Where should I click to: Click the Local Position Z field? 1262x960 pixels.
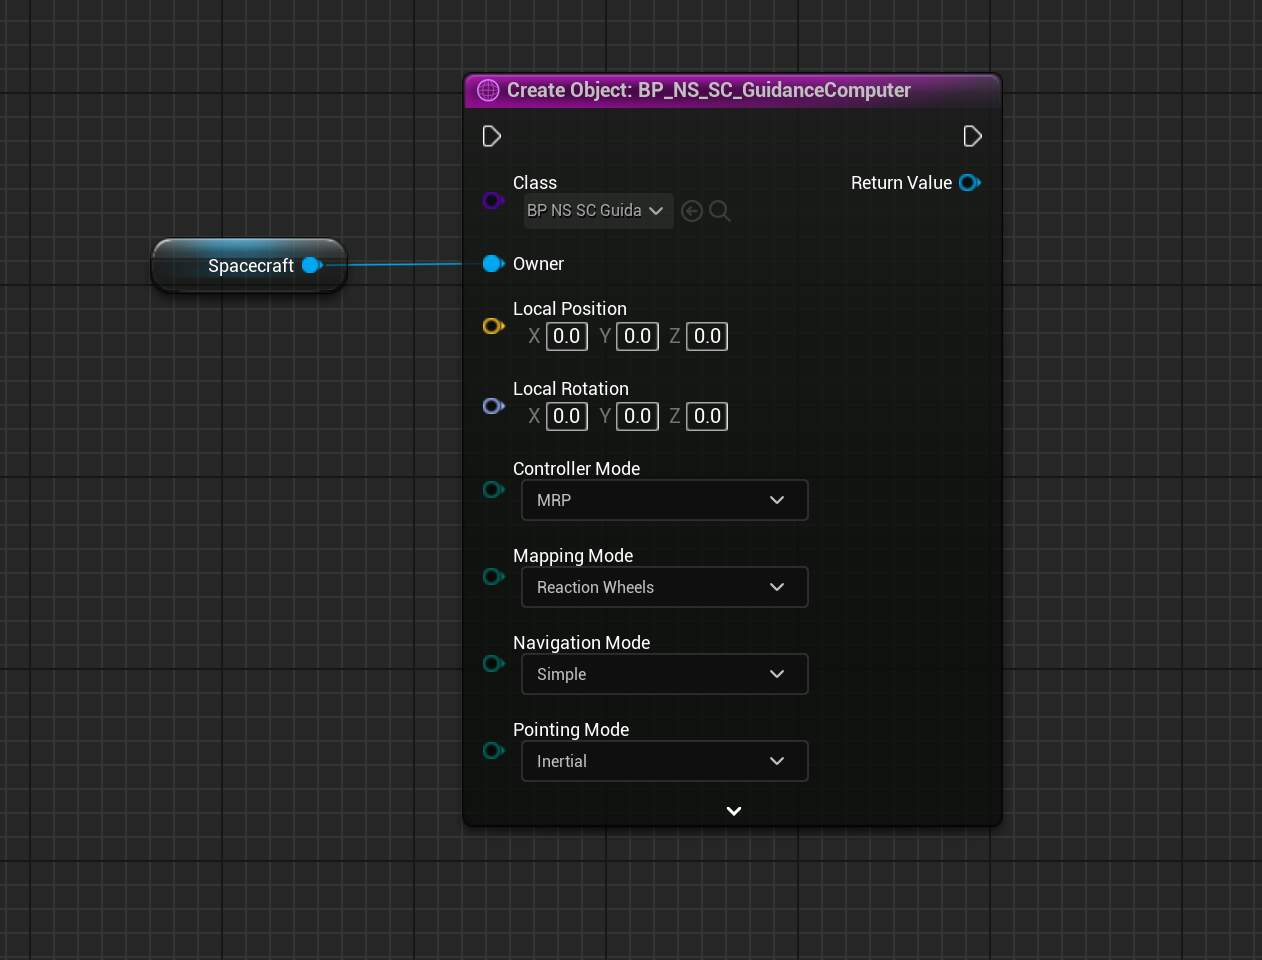tap(707, 336)
